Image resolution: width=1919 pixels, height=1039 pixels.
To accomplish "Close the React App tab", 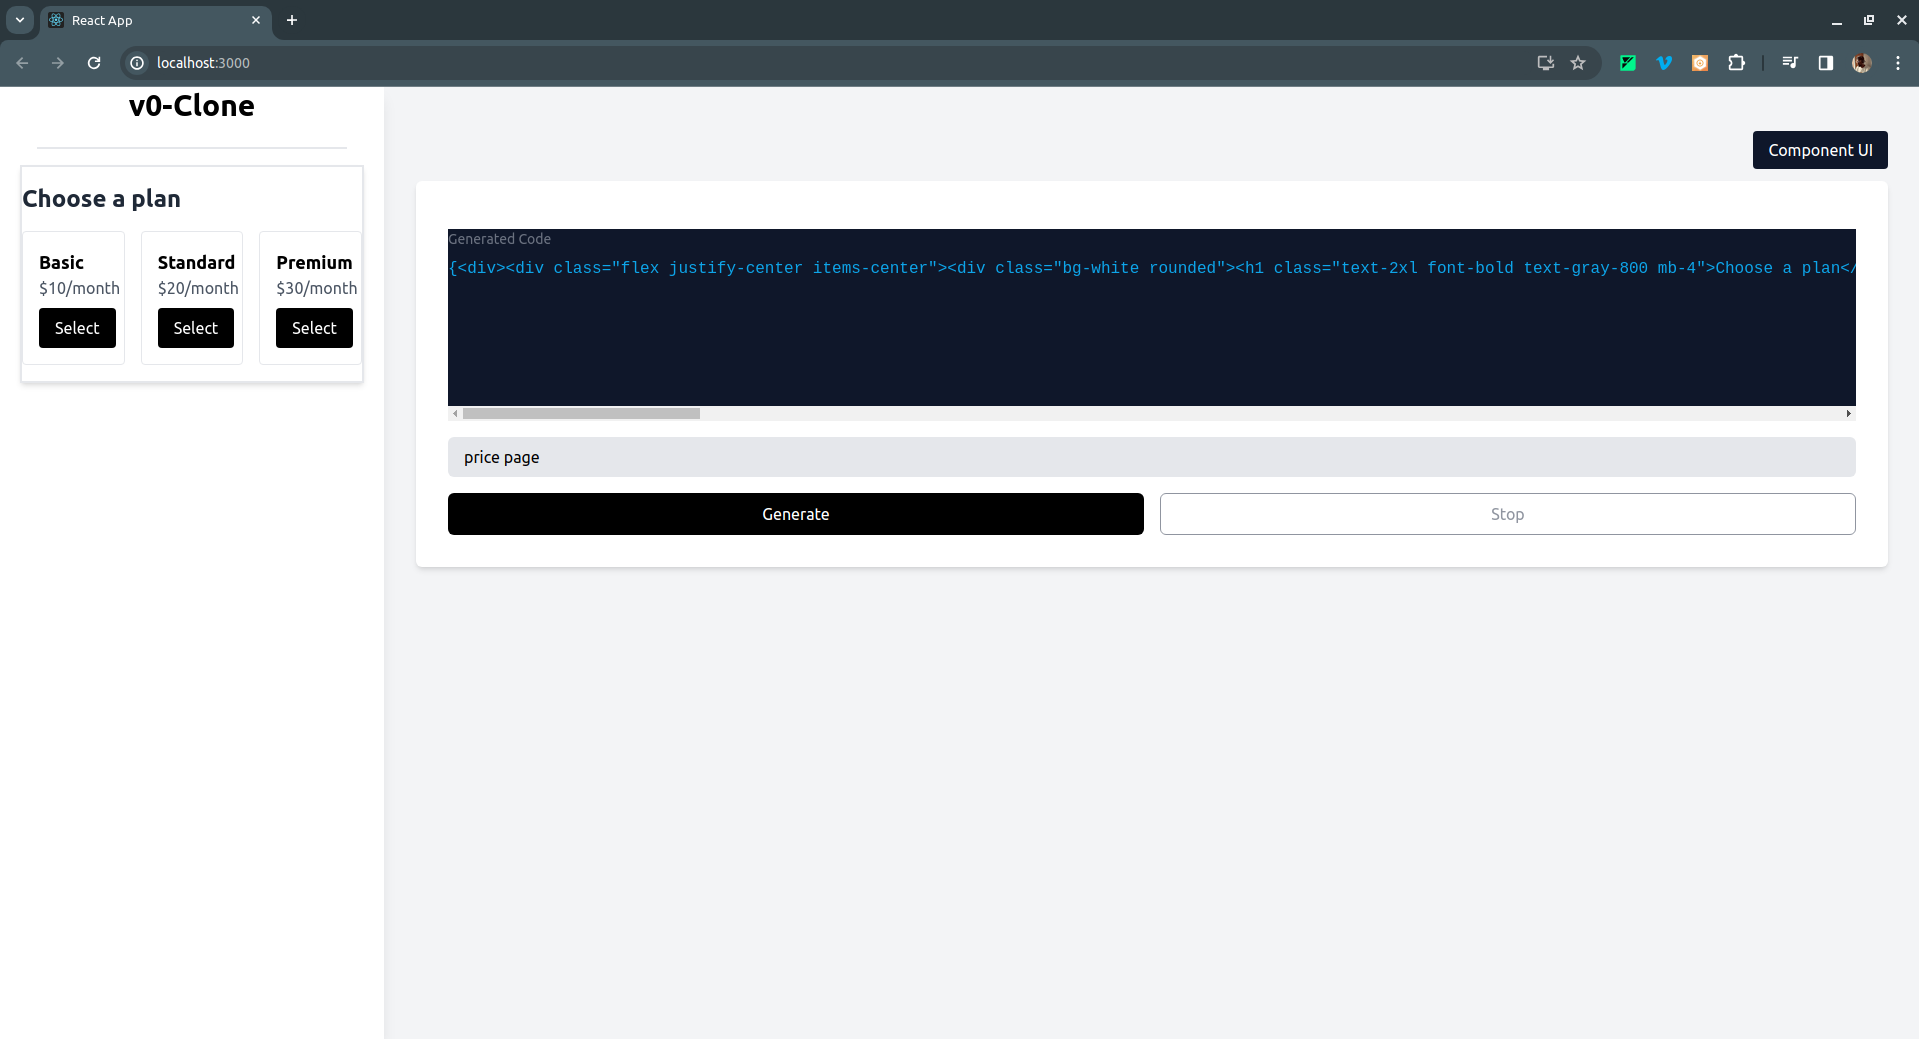I will (256, 20).
